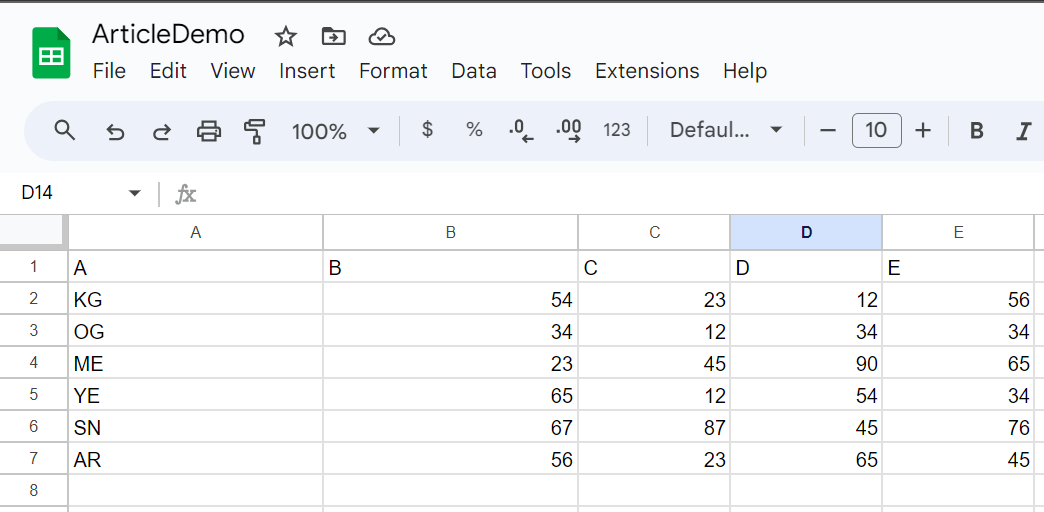
Task: Open more number formats 123
Action: pos(617,130)
